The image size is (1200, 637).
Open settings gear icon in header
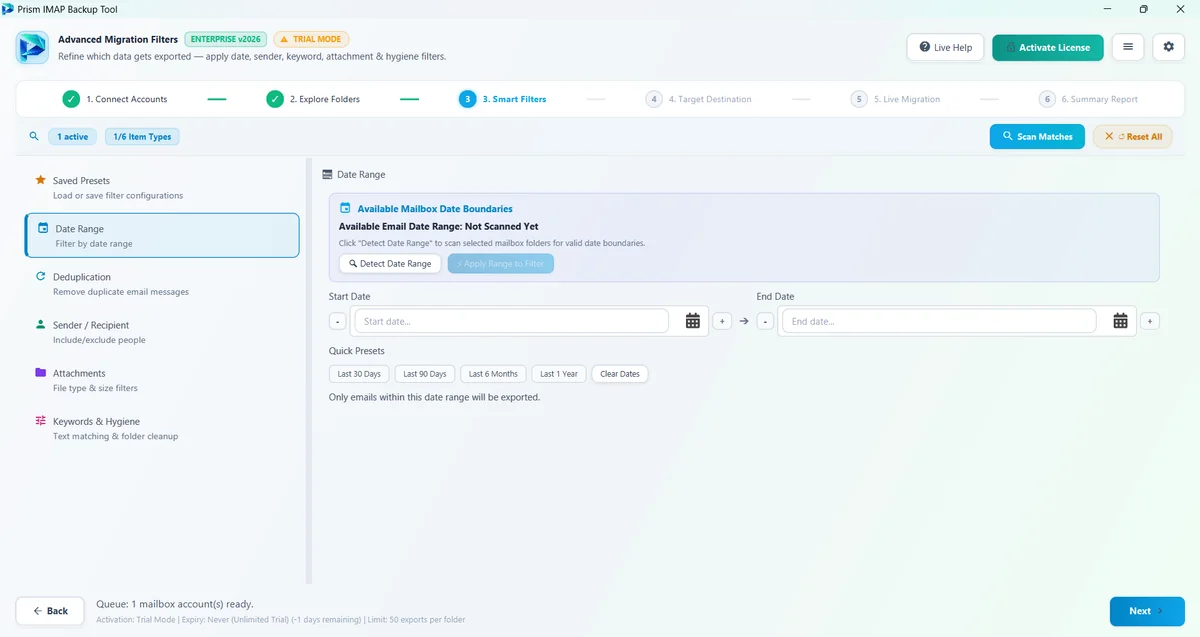[x=1169, y=47]
